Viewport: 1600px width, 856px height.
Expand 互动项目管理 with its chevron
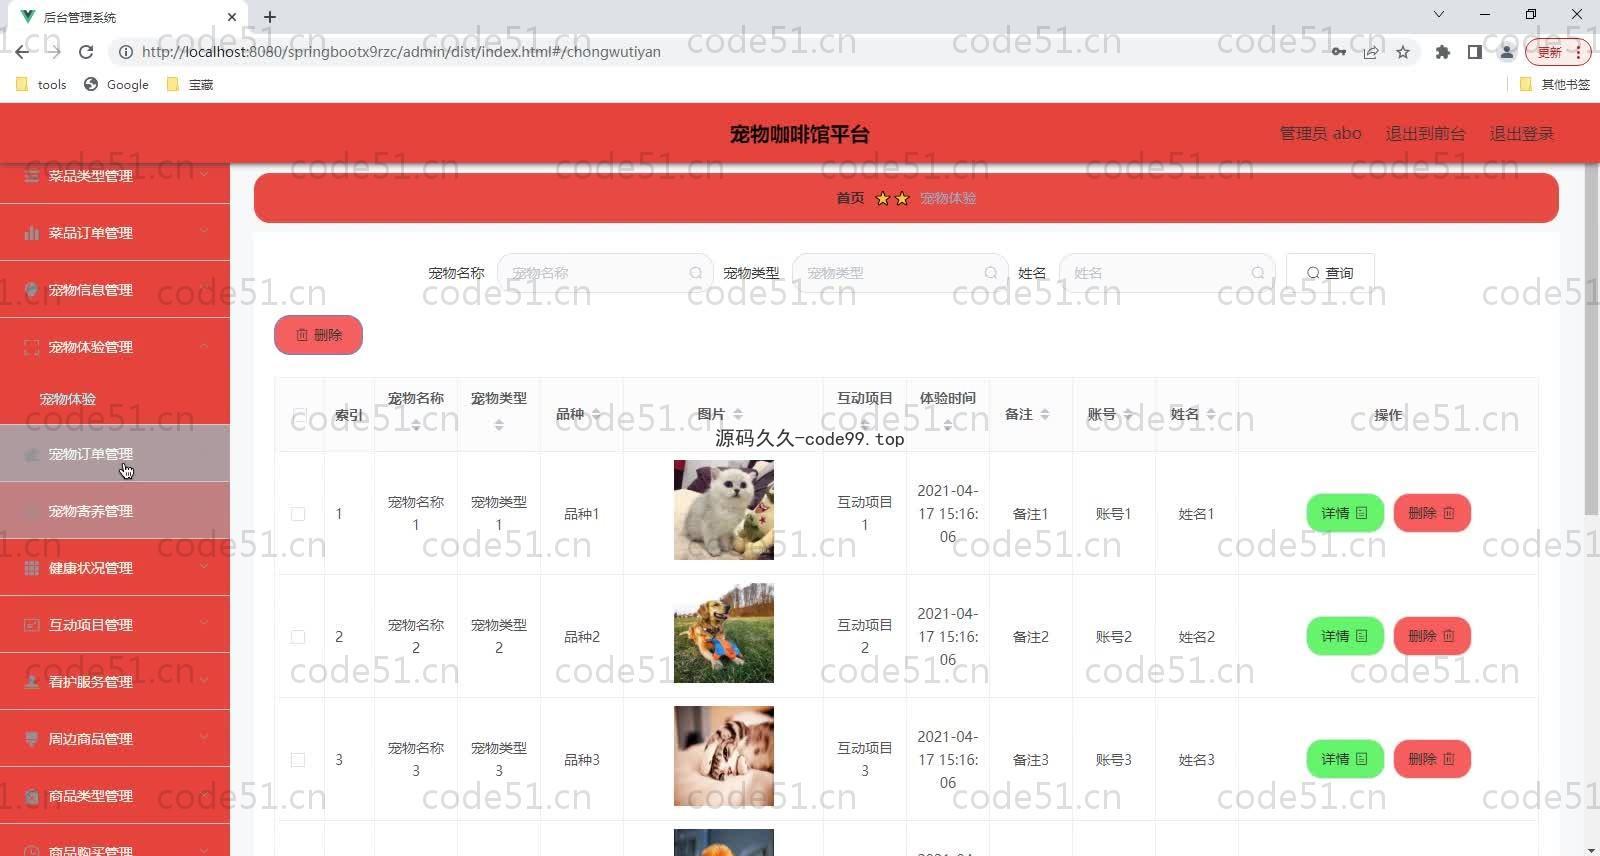pyautogui.click(x=204, y=624)
